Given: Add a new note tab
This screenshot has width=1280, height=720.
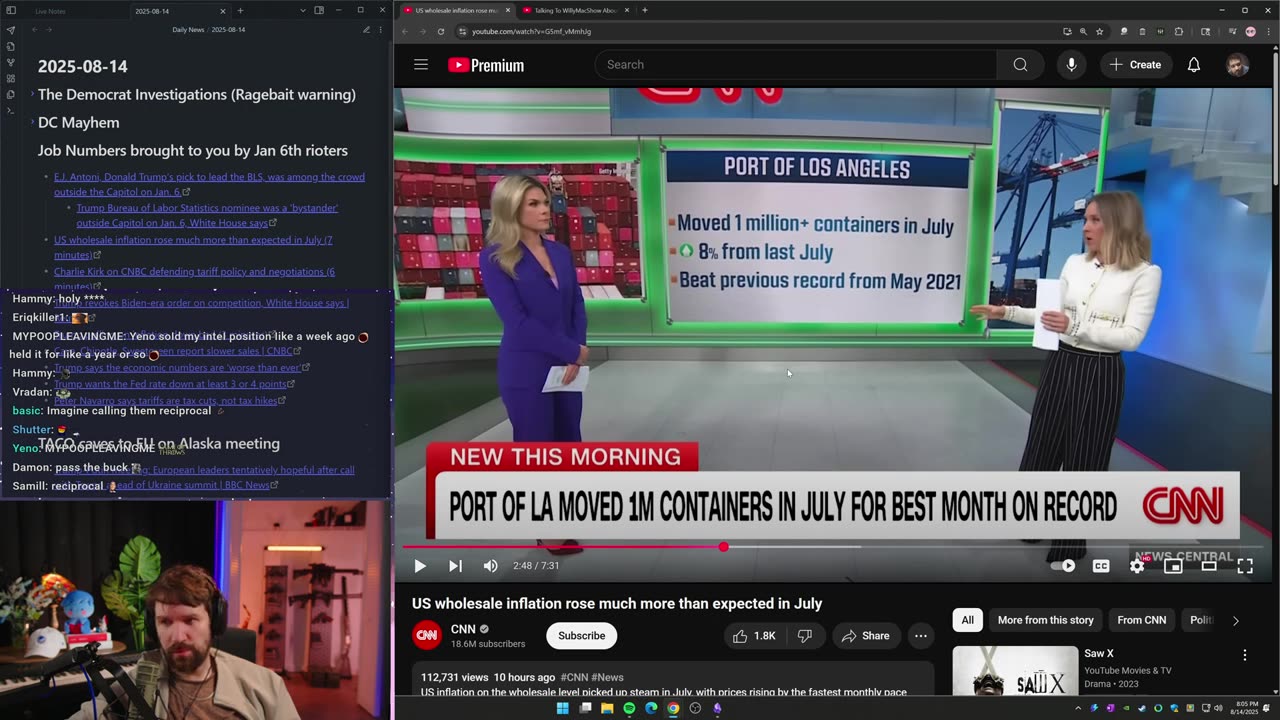Looking at the screenshot, I should click(240, 11).
